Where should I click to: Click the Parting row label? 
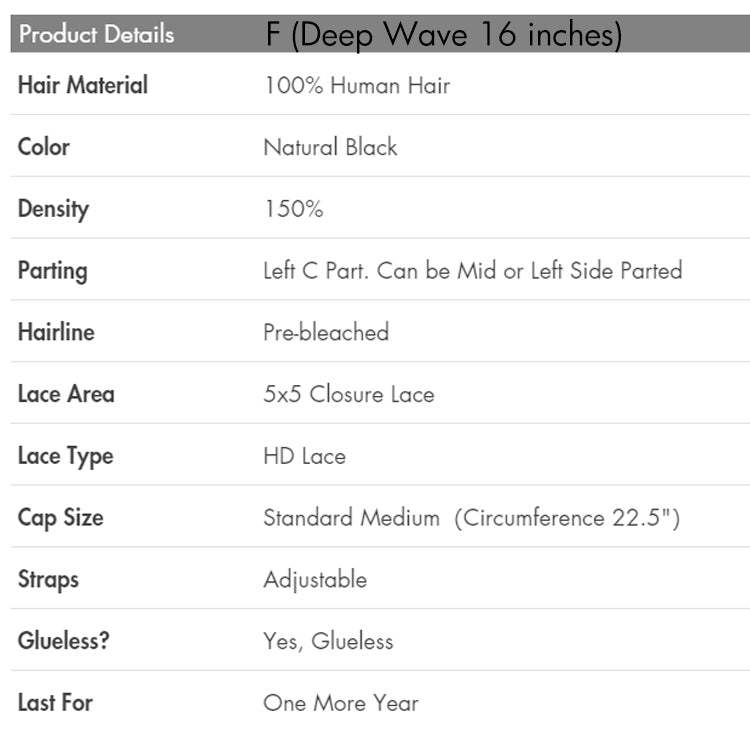(52, 271)
